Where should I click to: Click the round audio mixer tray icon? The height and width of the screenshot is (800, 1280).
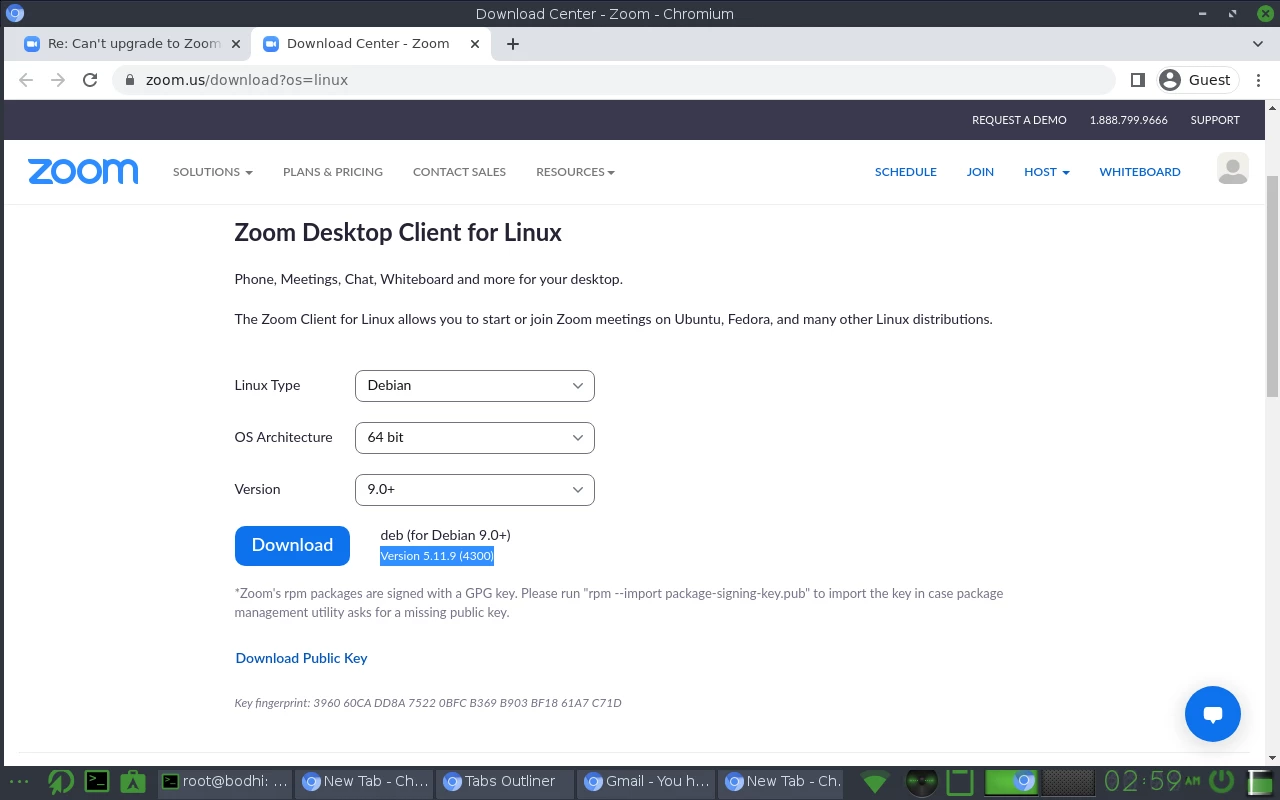click(921, 782)
